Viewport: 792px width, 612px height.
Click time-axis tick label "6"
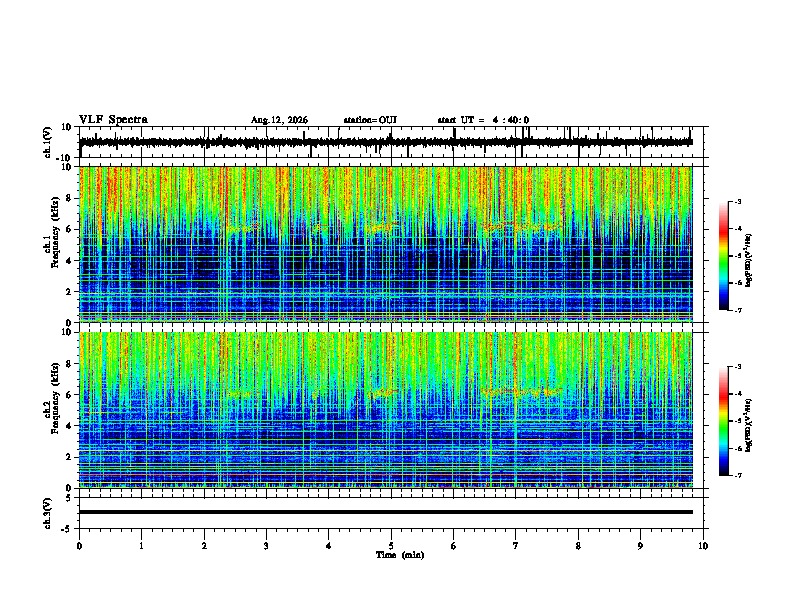[x=454, y=546]
